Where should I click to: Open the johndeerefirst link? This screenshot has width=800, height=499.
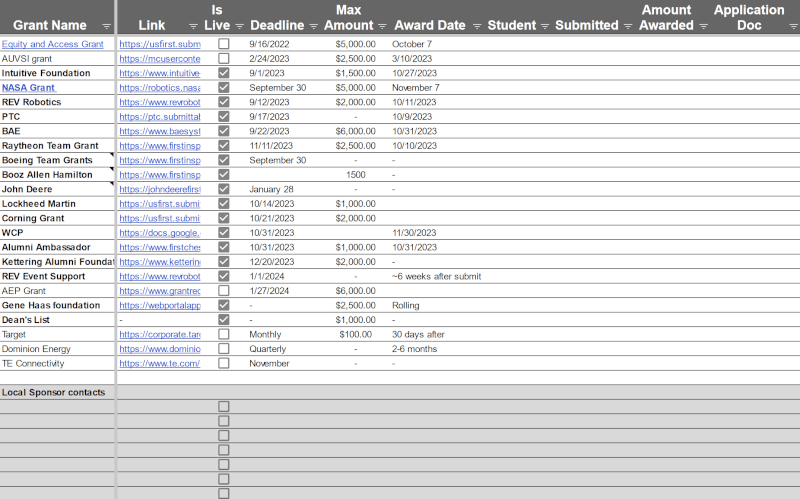pos(160,189)
